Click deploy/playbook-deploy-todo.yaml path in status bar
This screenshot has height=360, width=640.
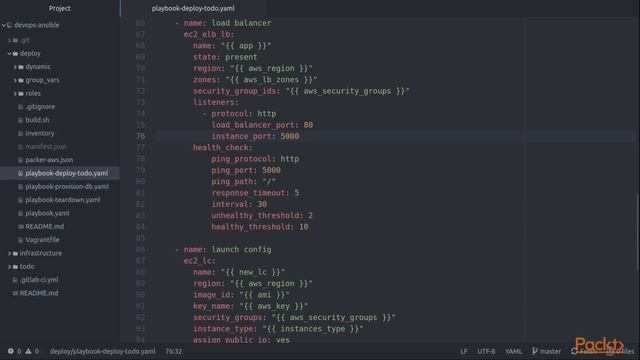[x=102, y=351]
